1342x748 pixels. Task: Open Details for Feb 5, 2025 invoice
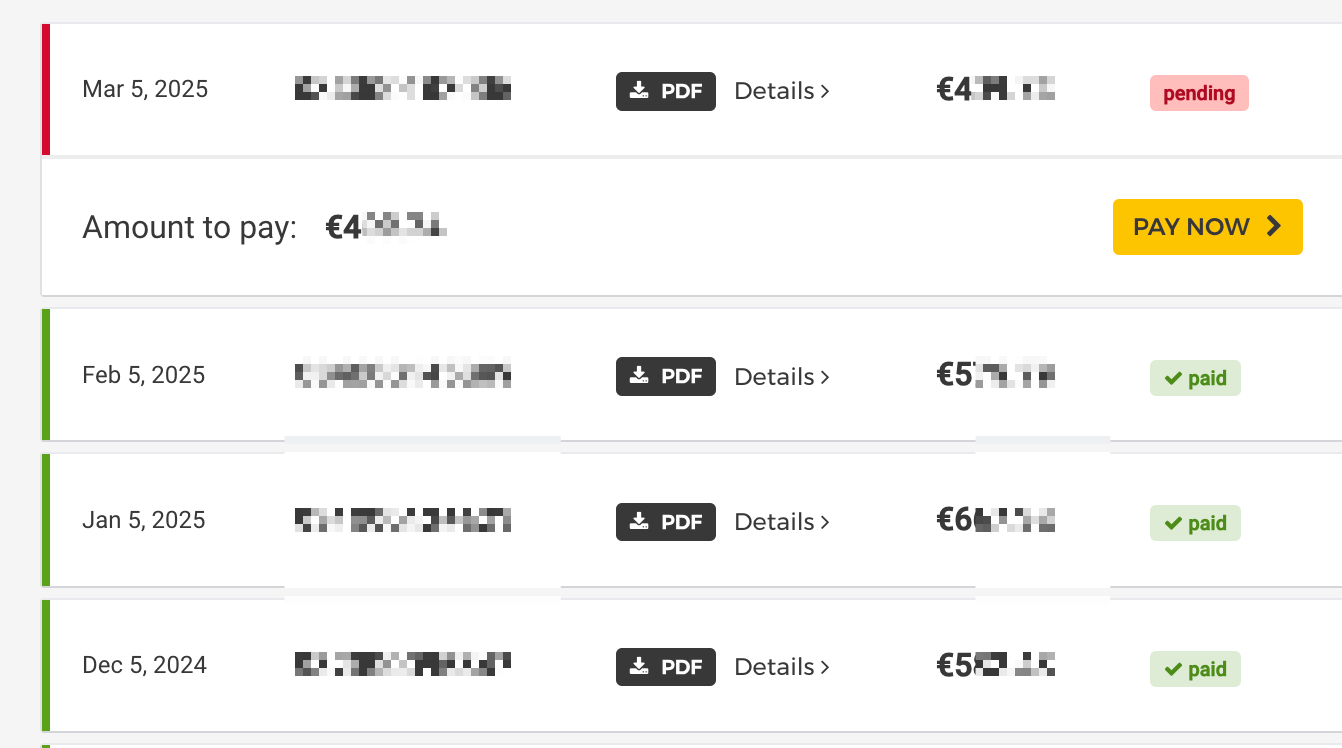782,377
